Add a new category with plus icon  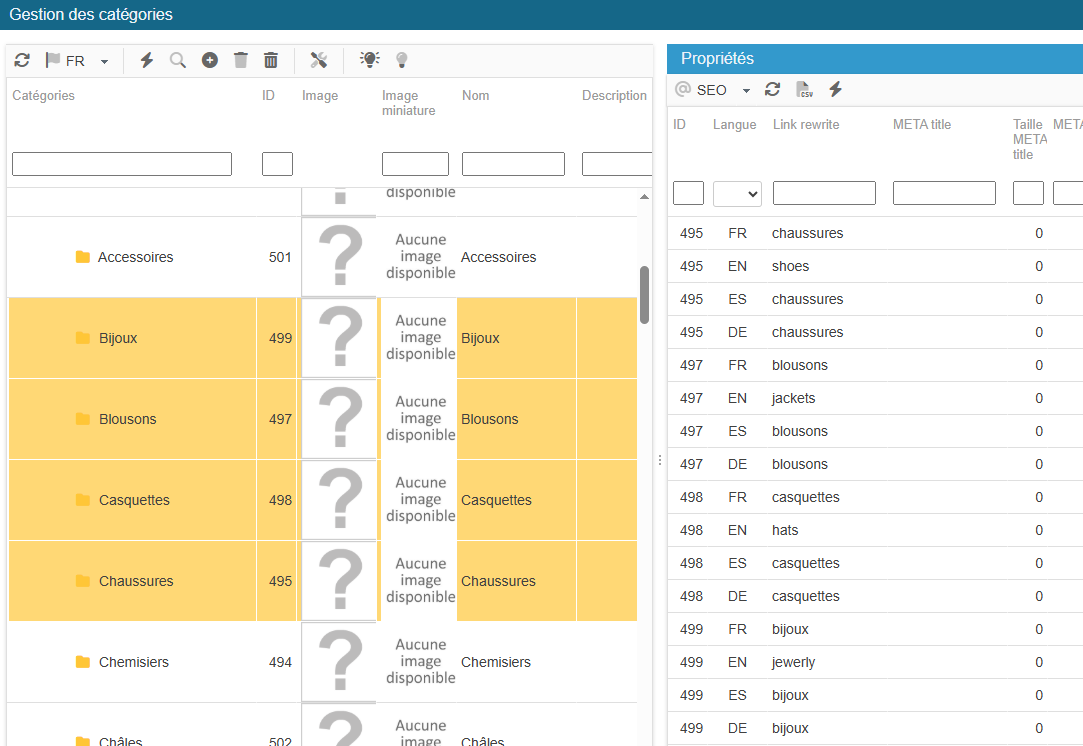[x=210, y=60]
